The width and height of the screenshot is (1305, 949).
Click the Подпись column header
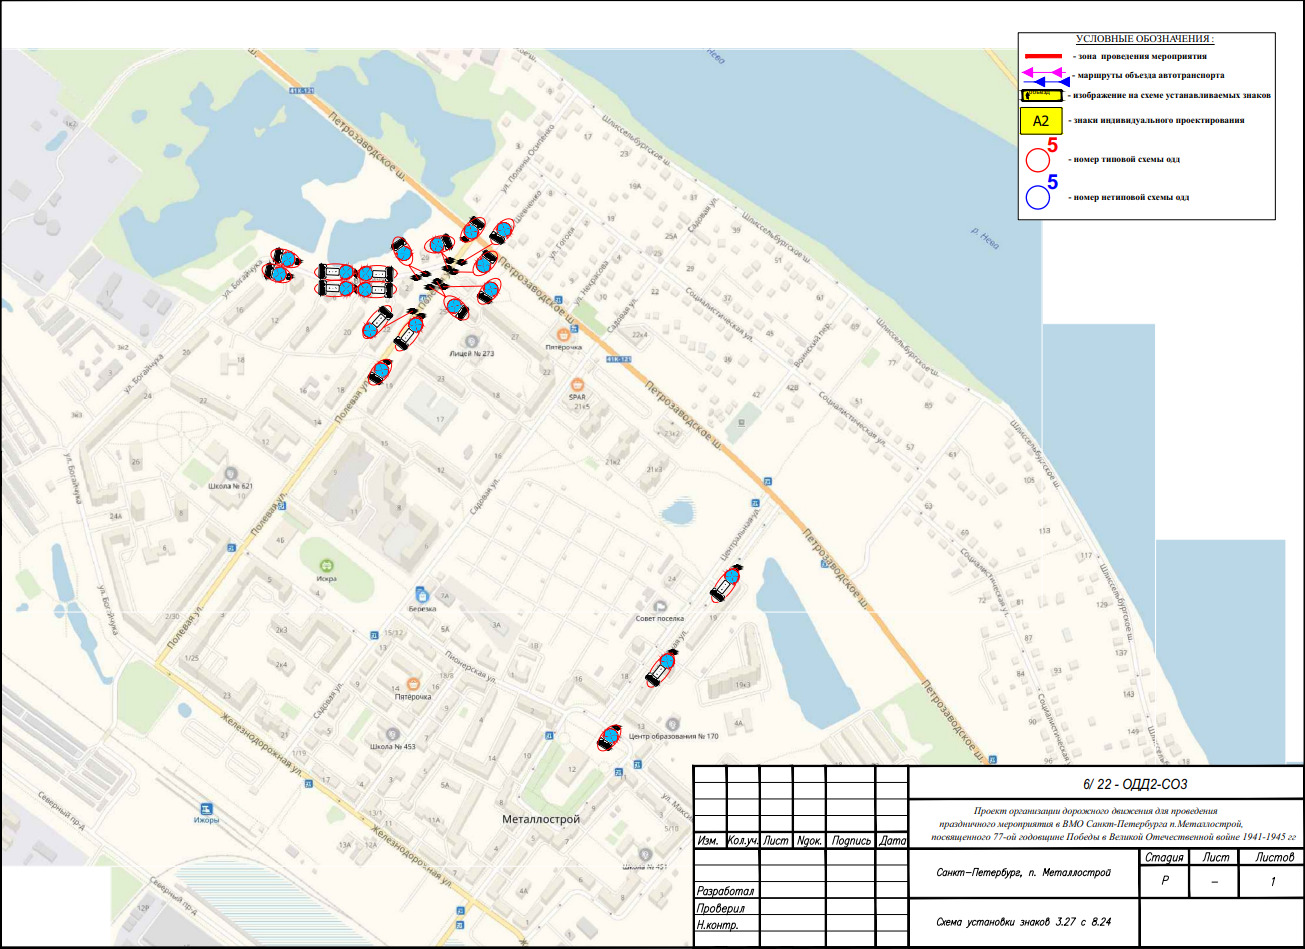851,841
